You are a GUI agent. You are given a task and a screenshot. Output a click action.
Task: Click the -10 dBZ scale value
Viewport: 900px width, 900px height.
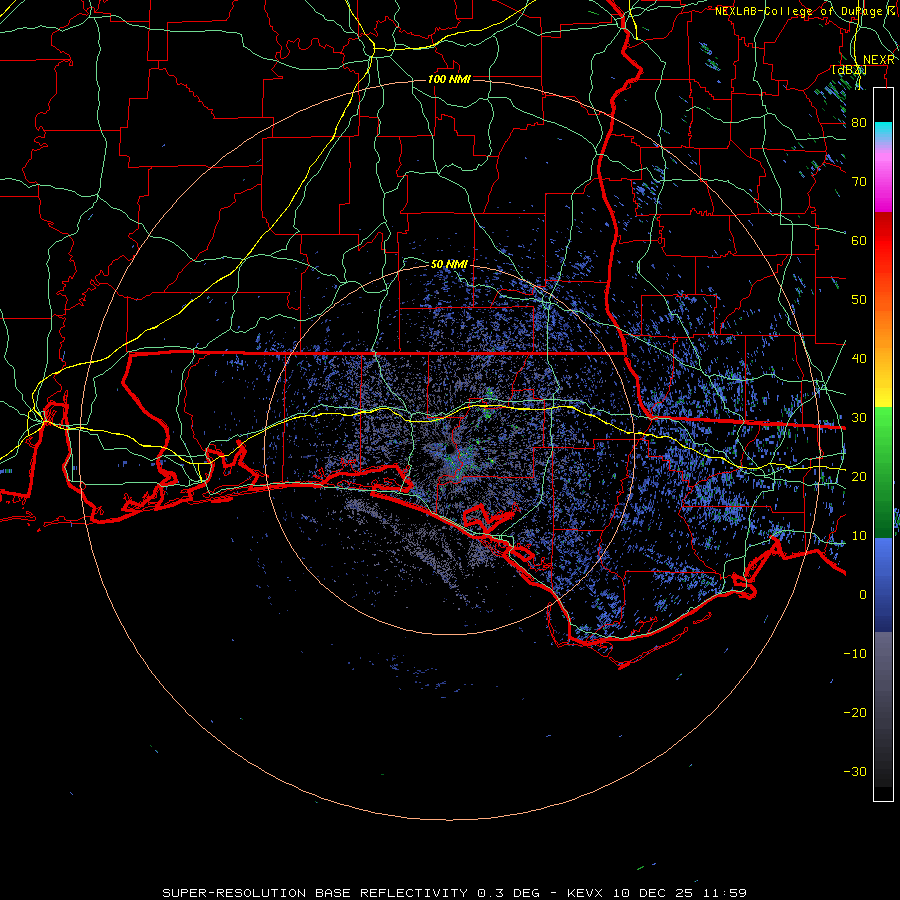point(855,654)
